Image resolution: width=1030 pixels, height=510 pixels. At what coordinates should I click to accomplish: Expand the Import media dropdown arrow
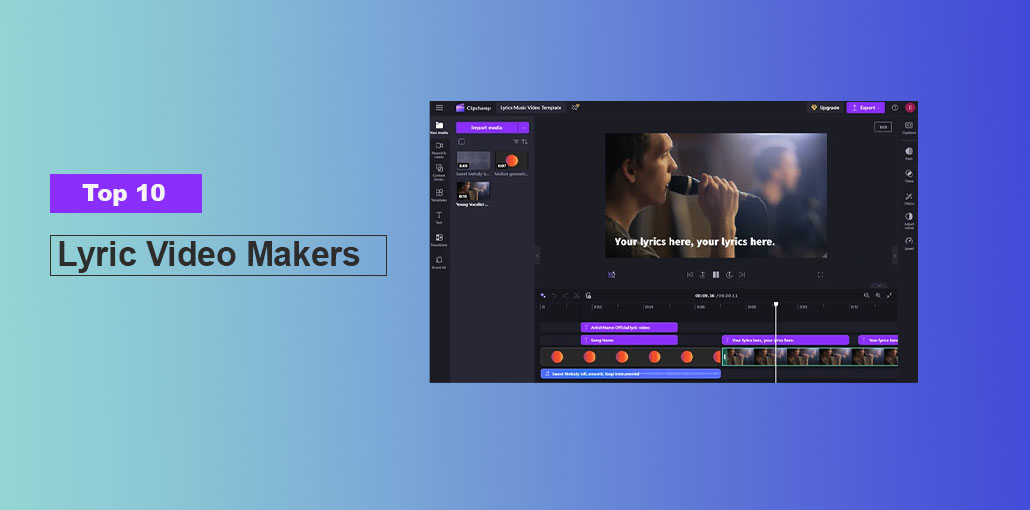coord(524,128)
